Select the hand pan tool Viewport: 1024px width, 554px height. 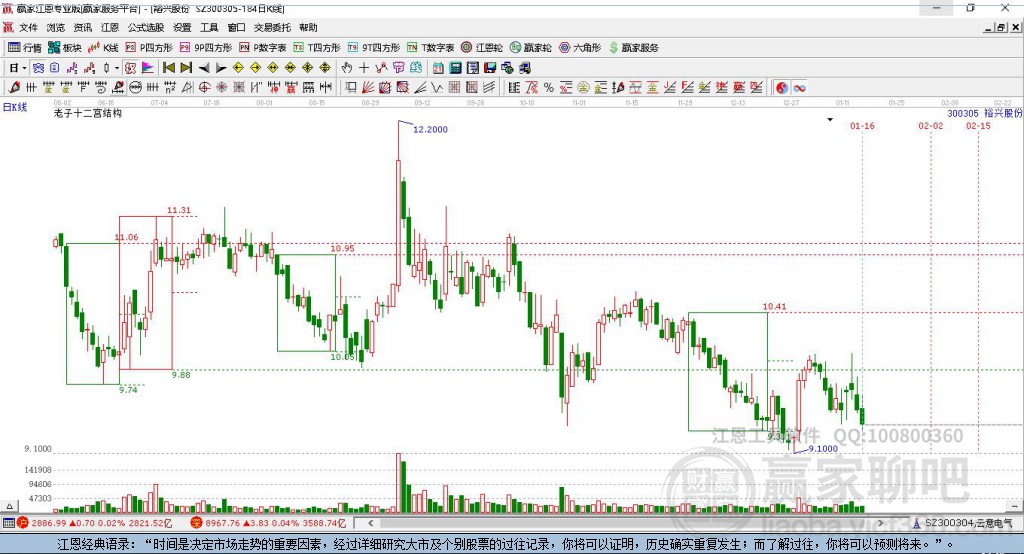point(347,68)
